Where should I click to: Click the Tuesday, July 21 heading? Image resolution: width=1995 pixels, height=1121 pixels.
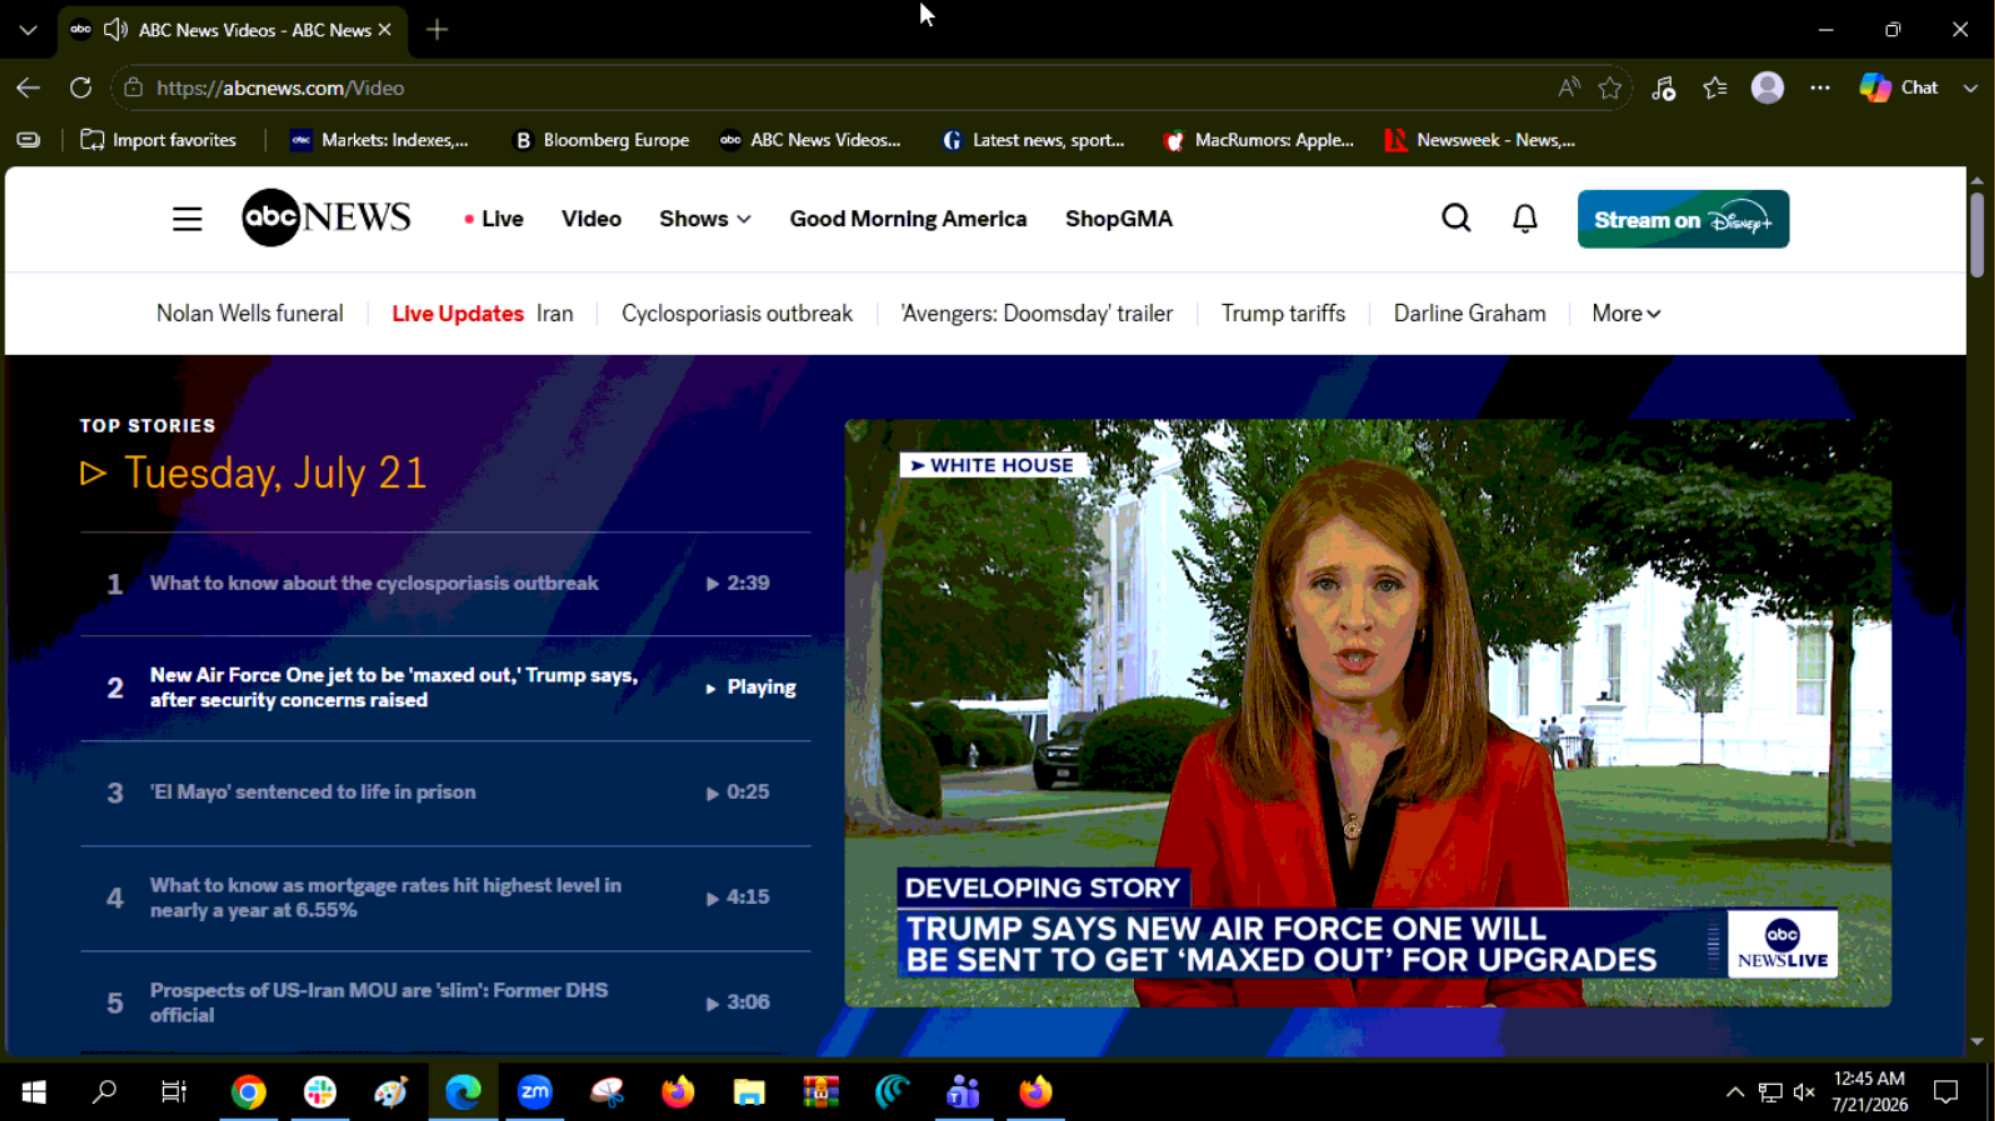275,473
